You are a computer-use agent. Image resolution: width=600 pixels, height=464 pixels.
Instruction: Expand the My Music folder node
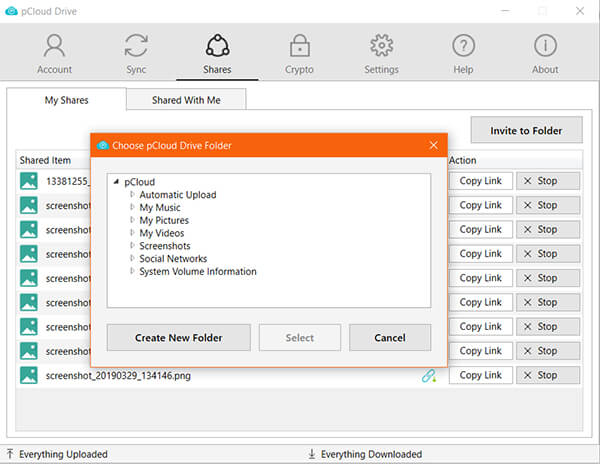pos(132,207)
